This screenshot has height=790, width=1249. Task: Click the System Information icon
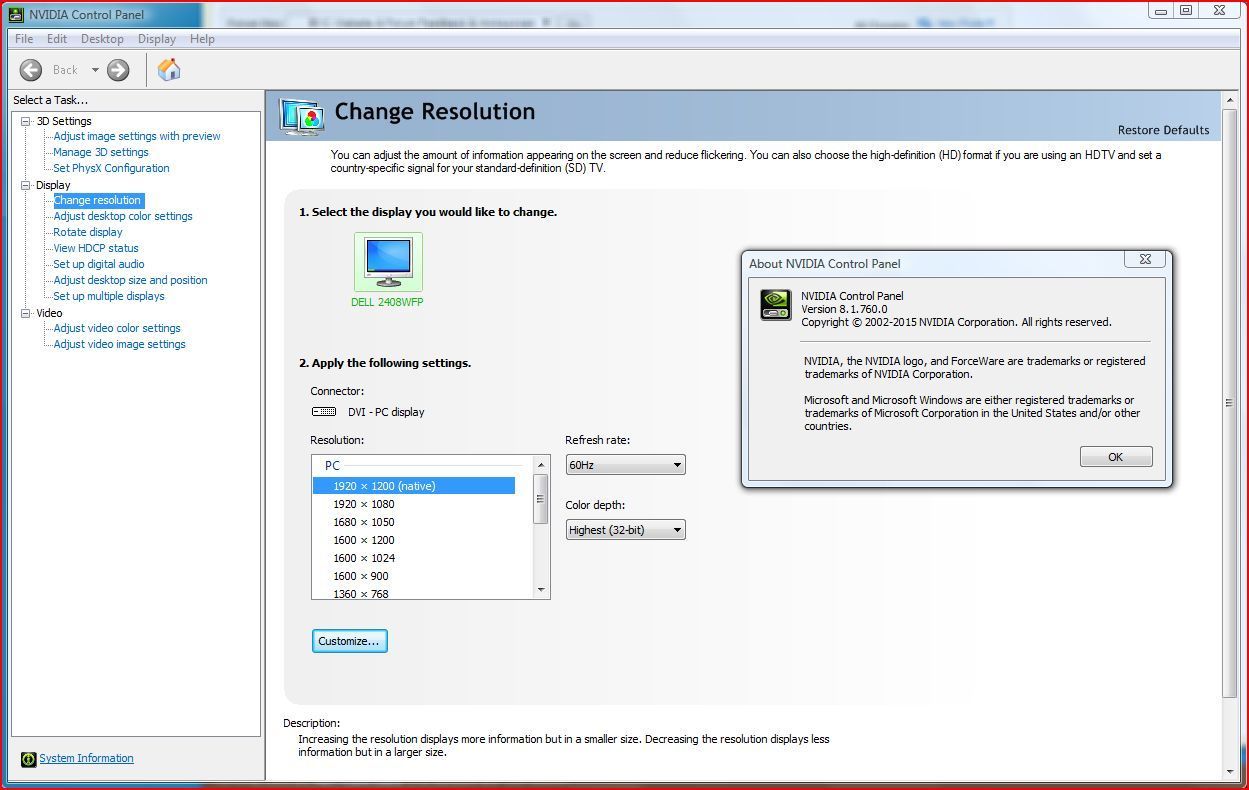coord(28,759)
